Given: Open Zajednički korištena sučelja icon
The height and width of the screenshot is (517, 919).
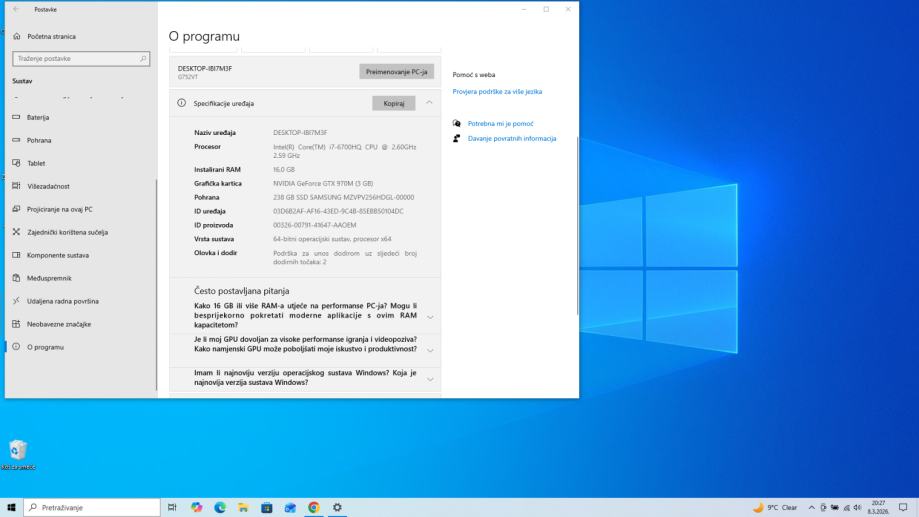Looking at the screenshot, I should 16,232.
